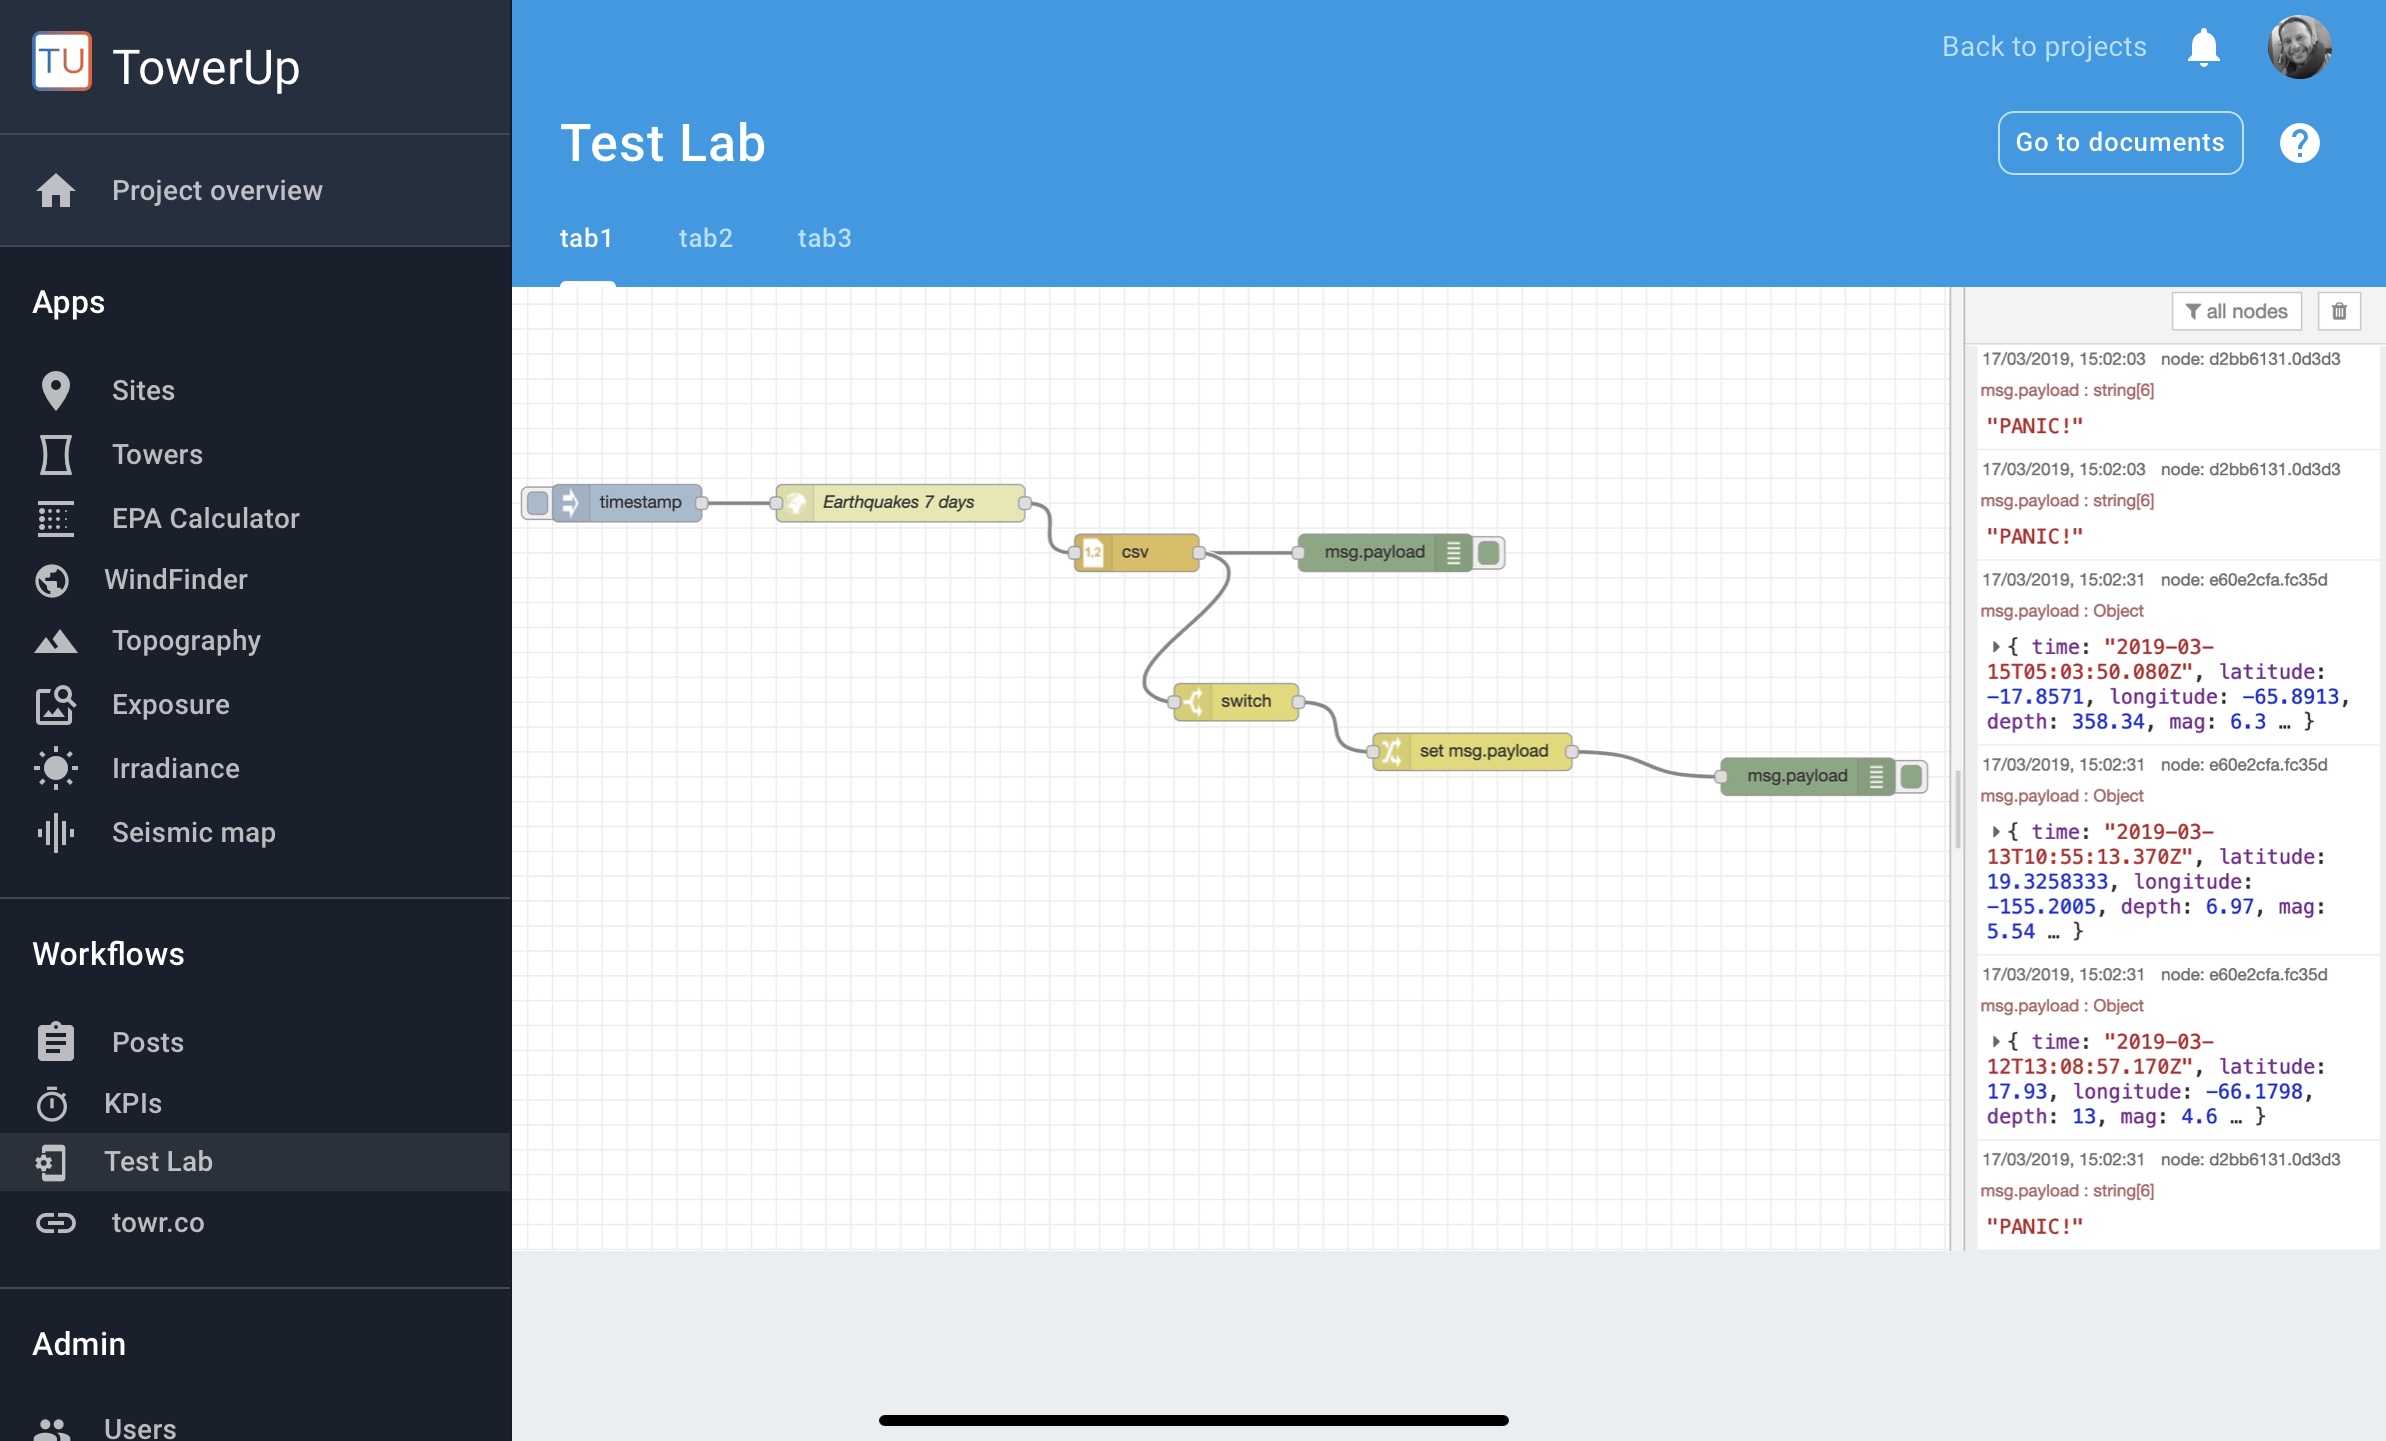This screenshot has height=1441, width=2386.
Task: Click Go to documents button
Action: point(2118,143)
